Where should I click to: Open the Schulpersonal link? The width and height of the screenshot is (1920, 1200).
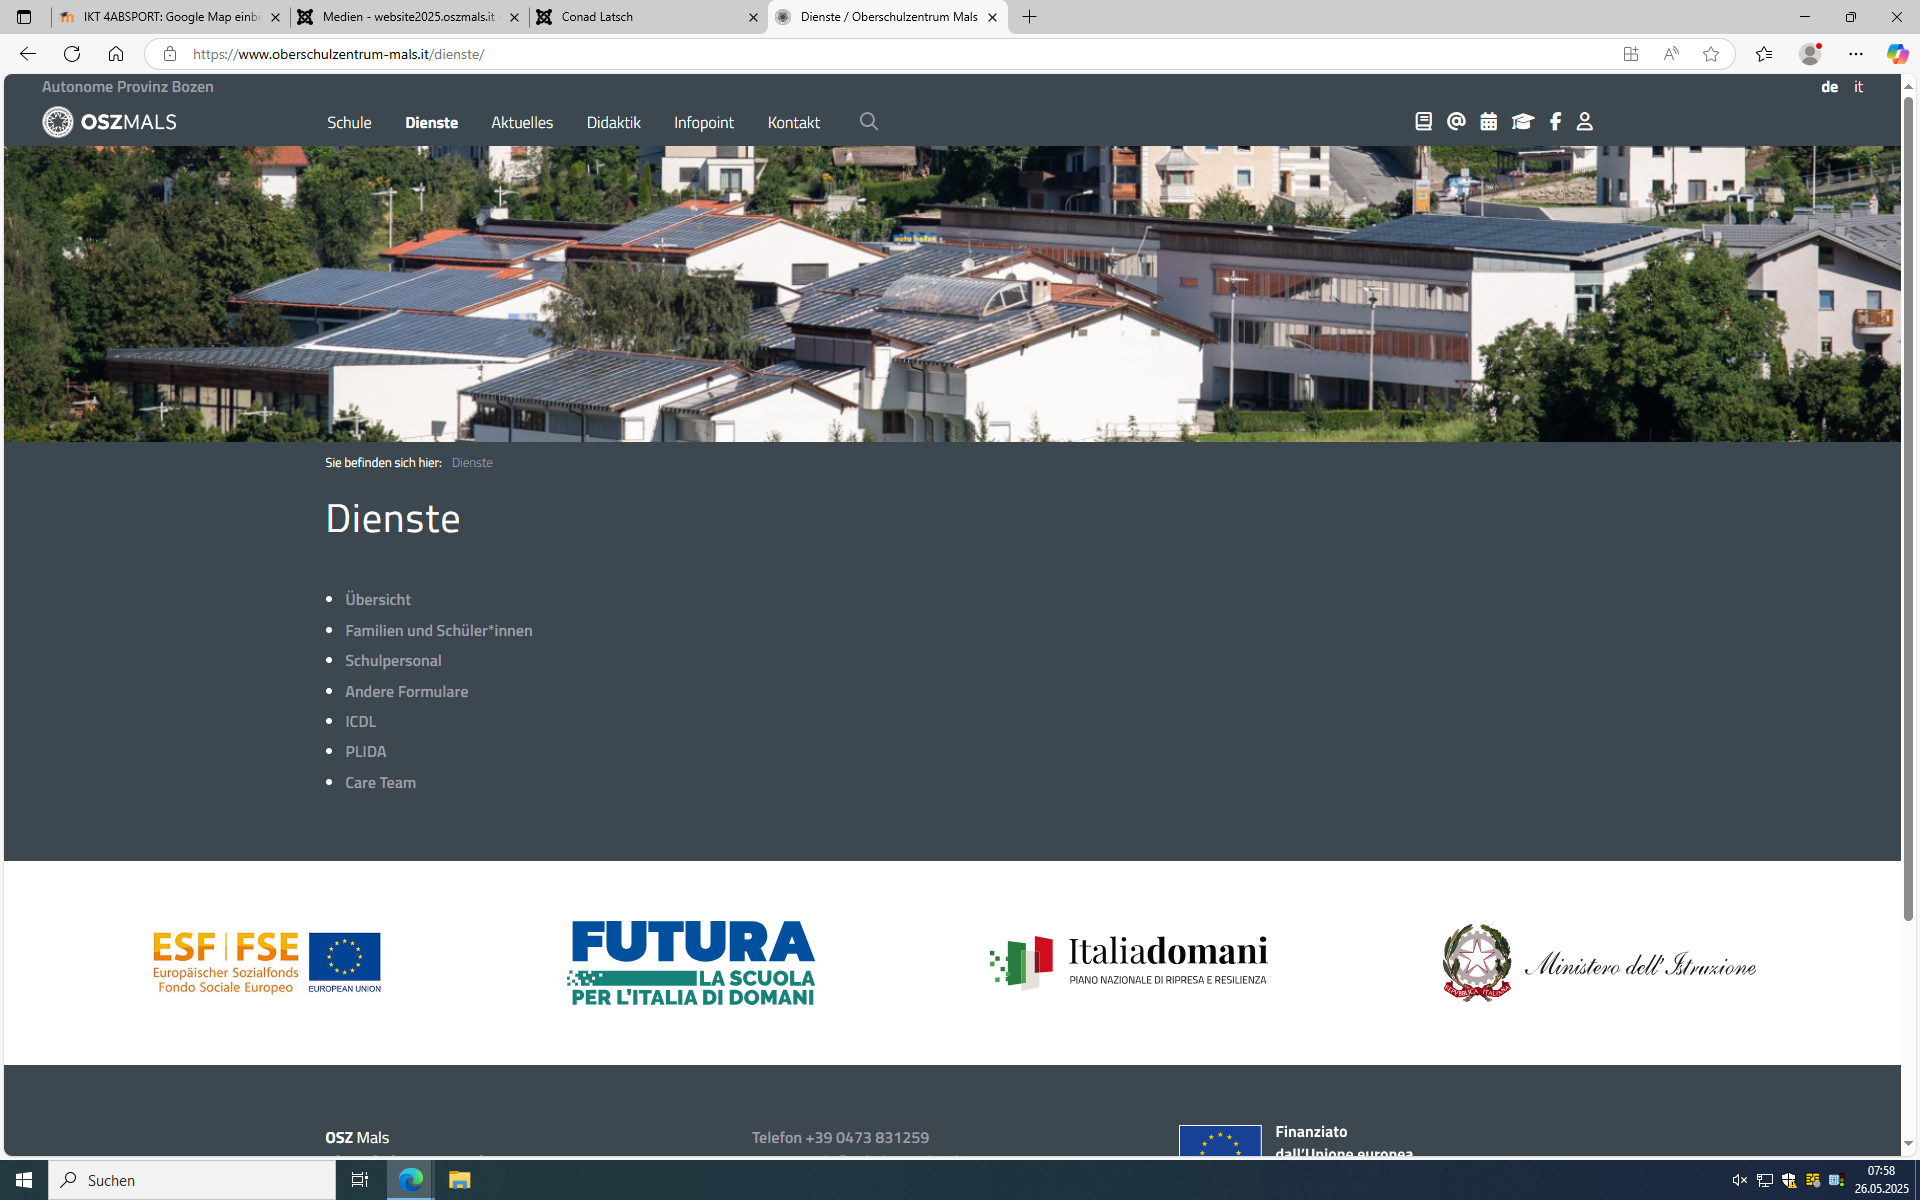(x=393, y=660)
